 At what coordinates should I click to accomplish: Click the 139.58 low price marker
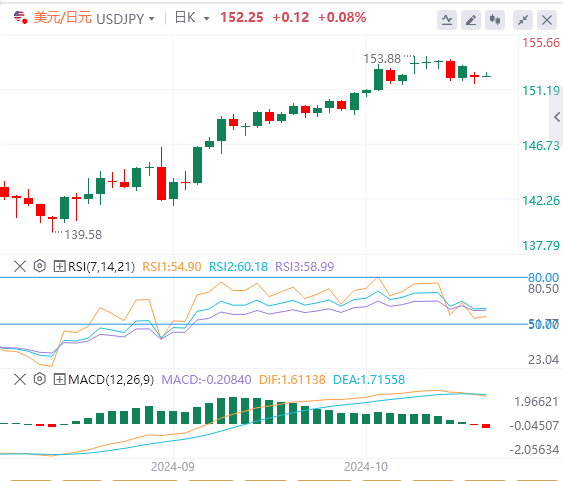point(83,235)
